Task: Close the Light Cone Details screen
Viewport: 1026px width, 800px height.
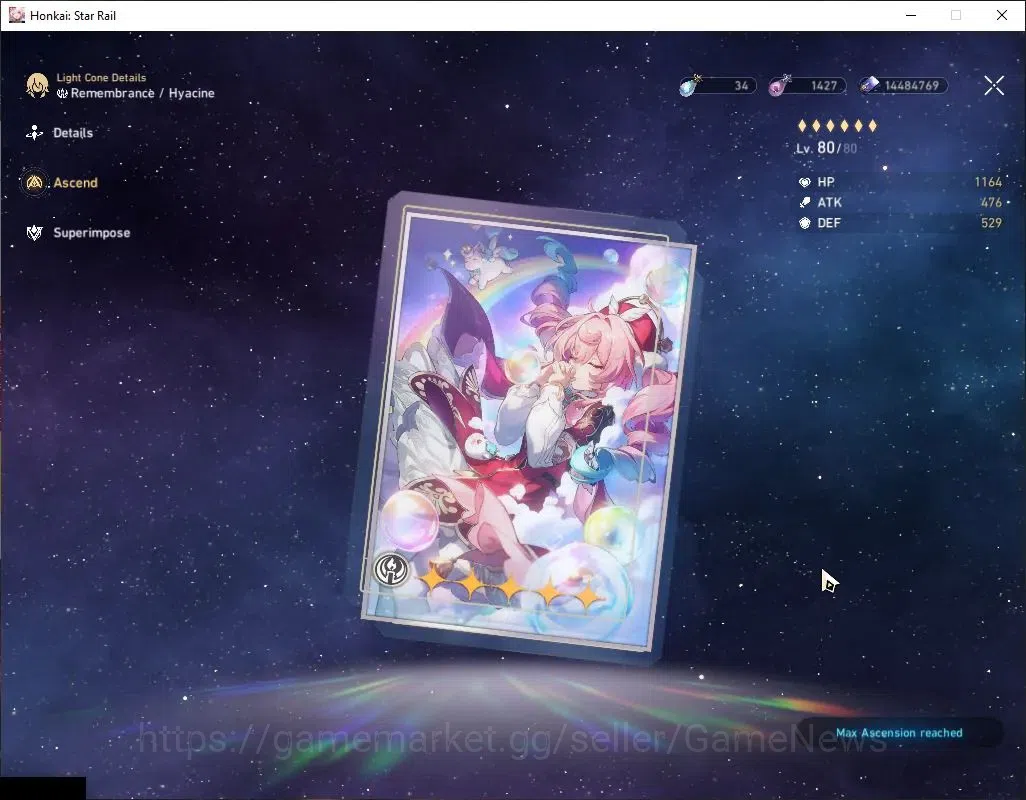Action: 994,85
